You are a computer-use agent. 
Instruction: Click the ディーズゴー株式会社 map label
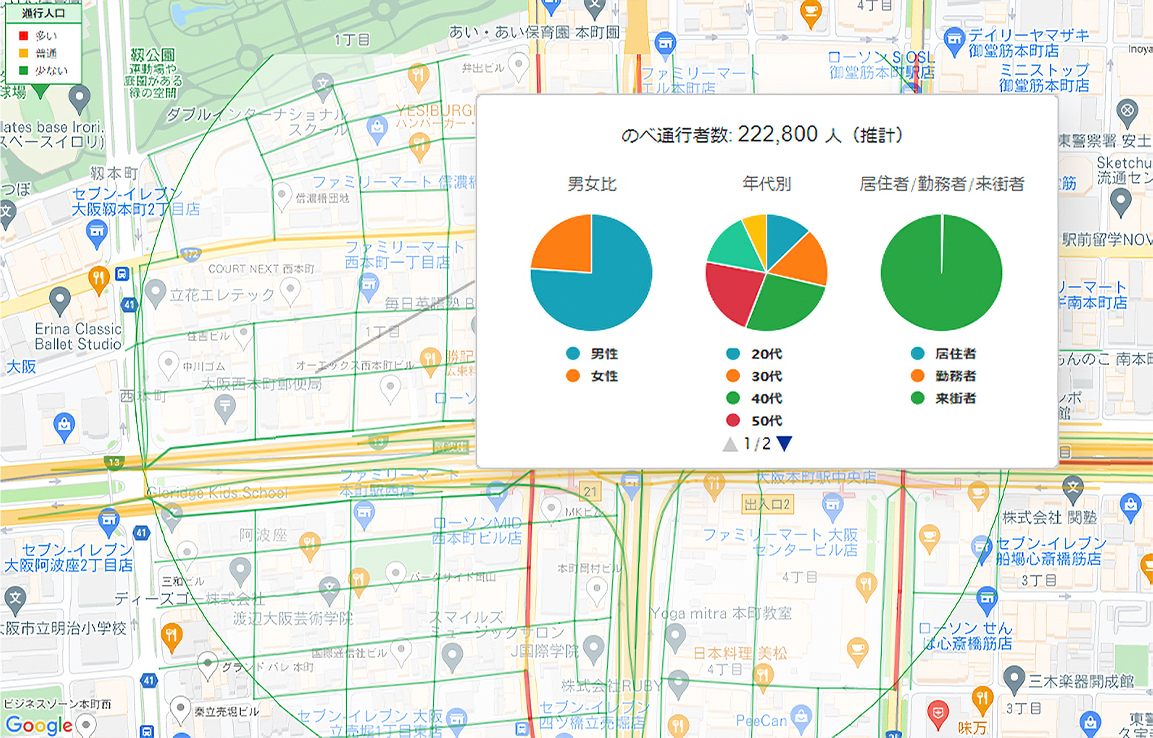pos(189,598)
